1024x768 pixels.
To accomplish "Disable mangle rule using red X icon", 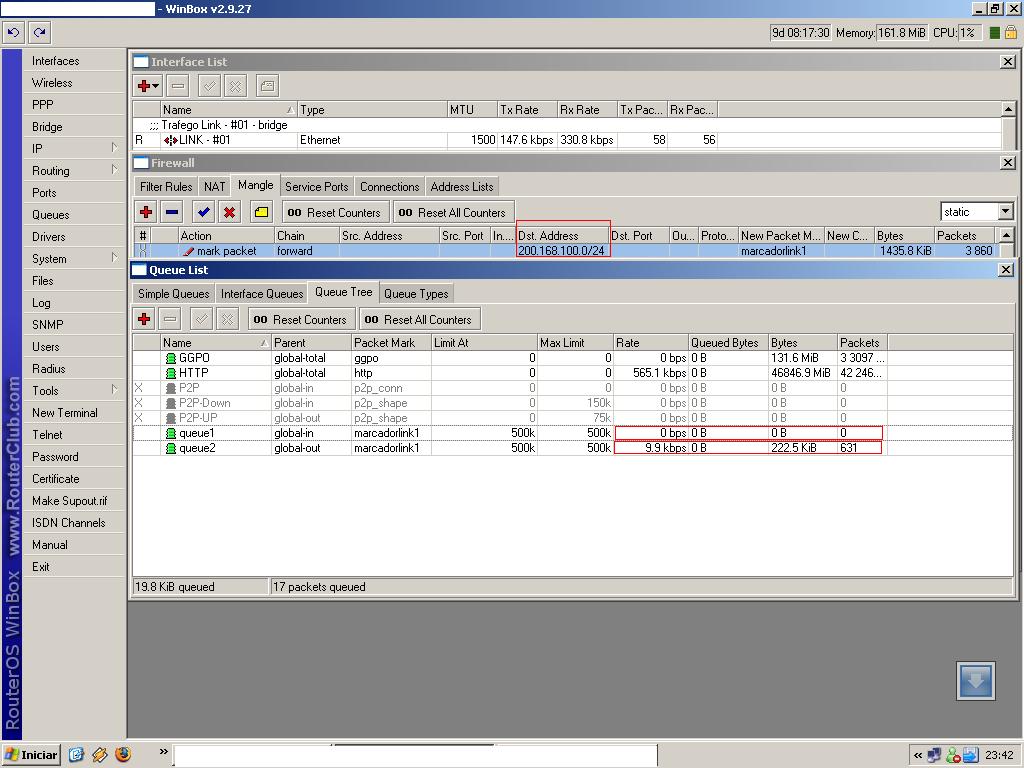I will (230, 212).
